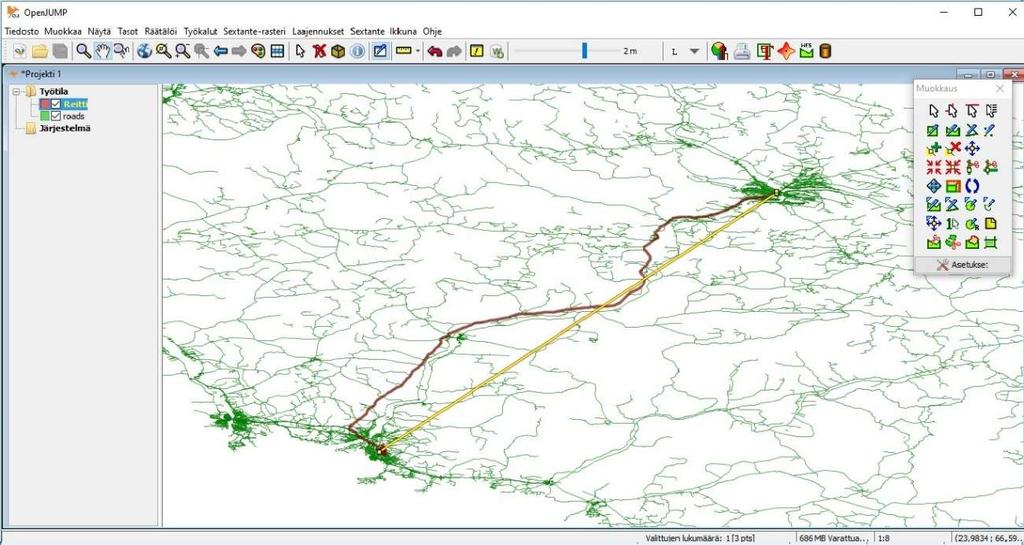This screenshot has height=545, width=1024.
Task: Open the Tiedosto menu
Action: [22, 31]
